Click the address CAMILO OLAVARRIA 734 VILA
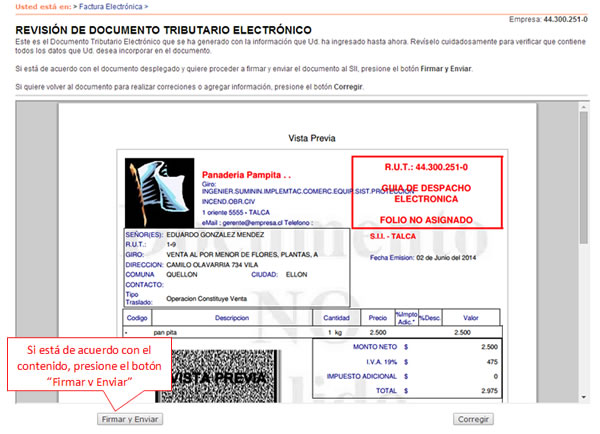This screenshot has height=434, width=600. click(x=212, y=264)
